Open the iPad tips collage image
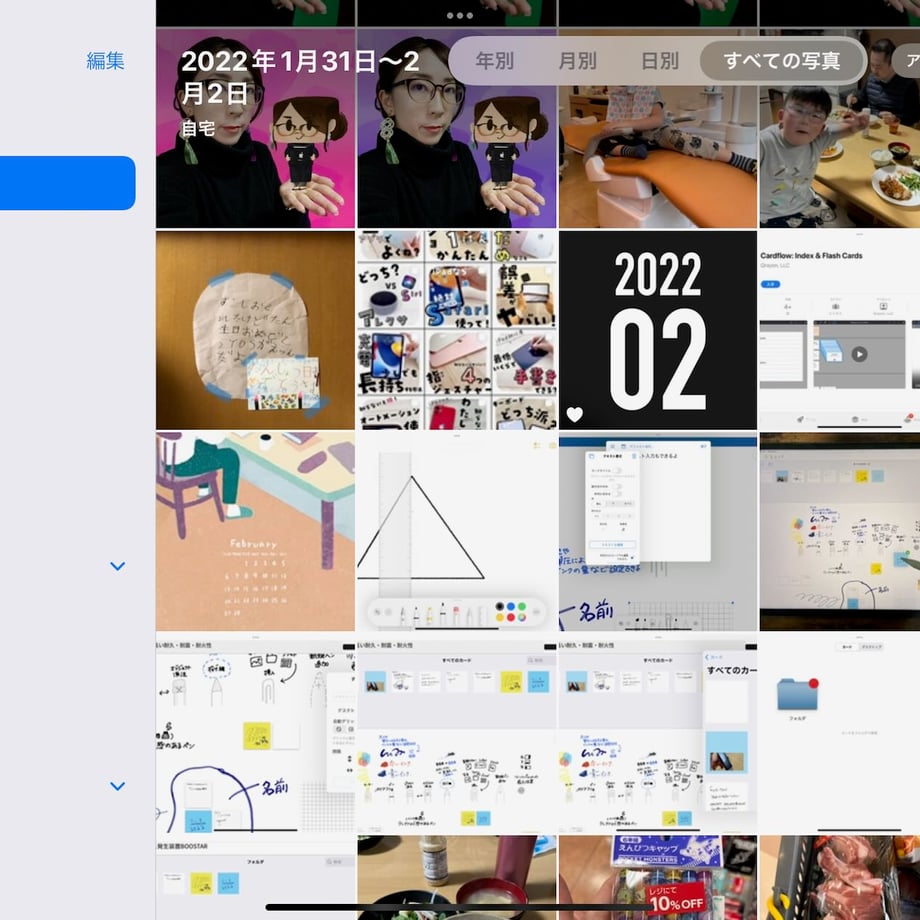920x920 pixels. coord(456,330)
